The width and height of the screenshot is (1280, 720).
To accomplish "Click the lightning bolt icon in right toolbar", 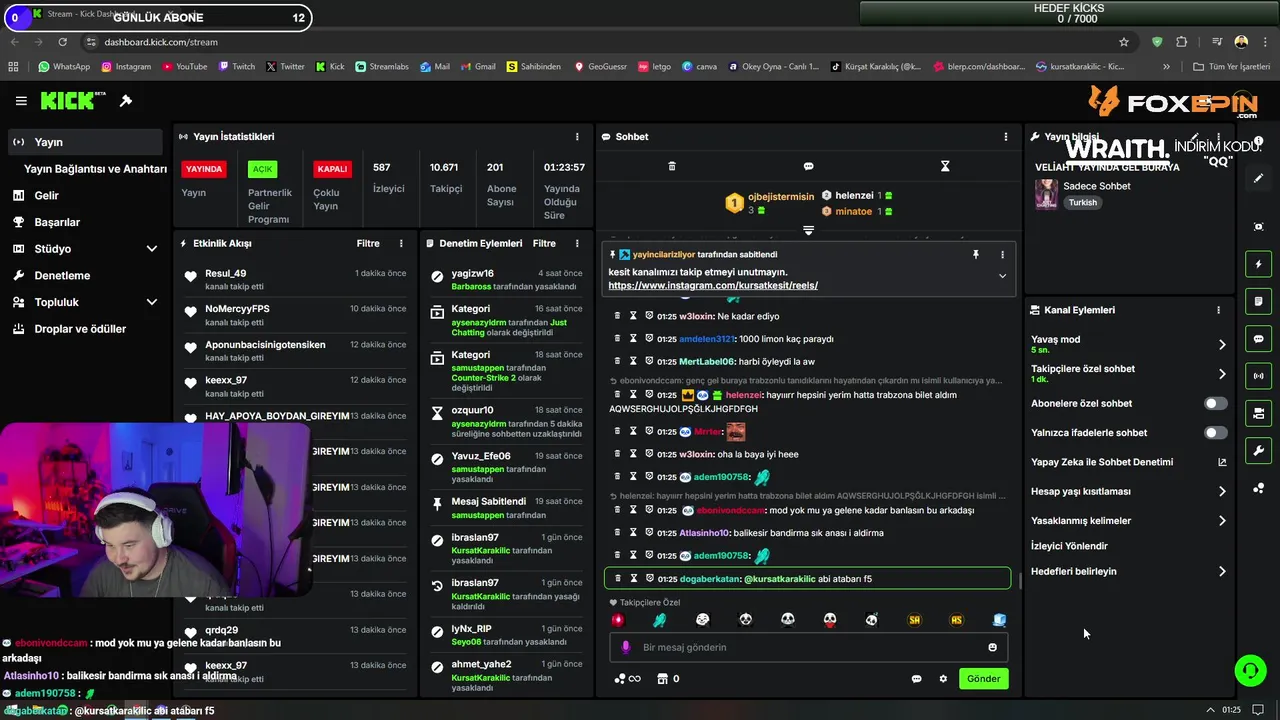I will pos(1258,264).
